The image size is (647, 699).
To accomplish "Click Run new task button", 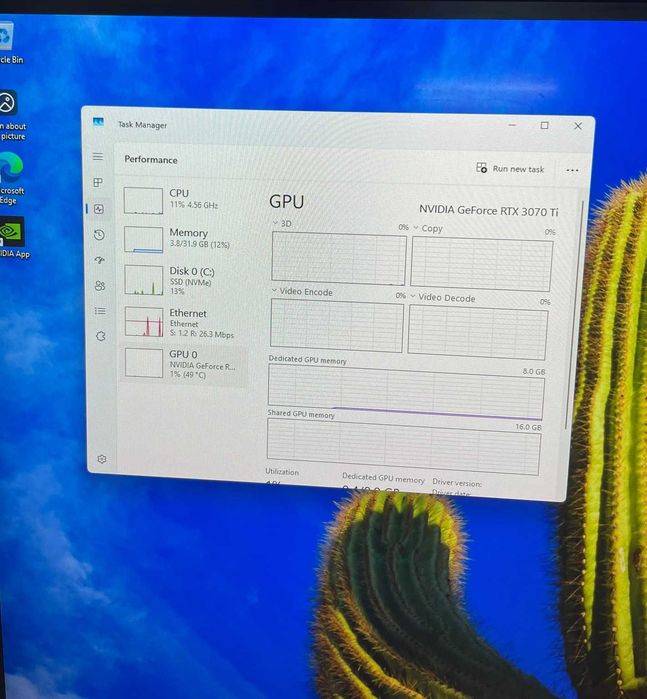I will 510,169.
